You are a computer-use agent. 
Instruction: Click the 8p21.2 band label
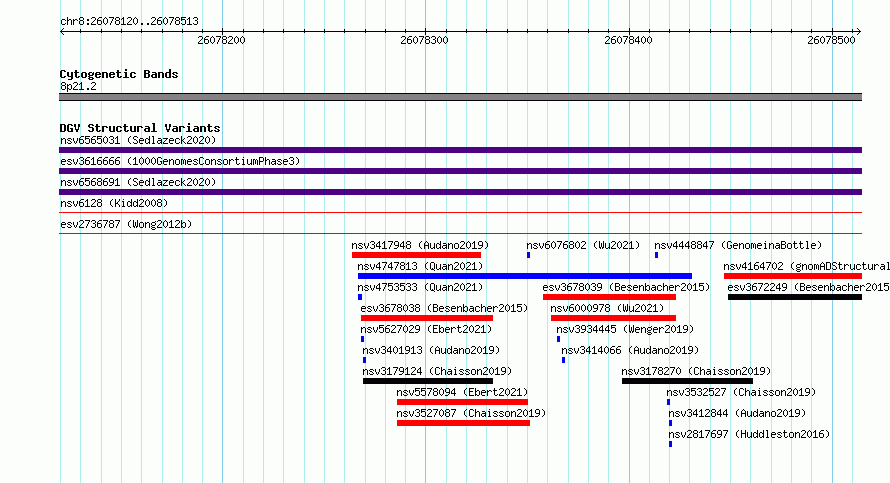click(x=78, y=87)
